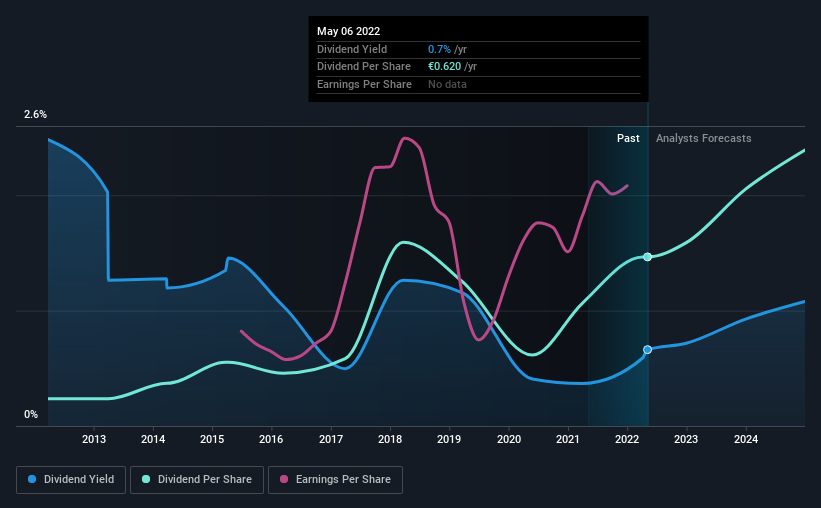The height and width of the screenshot is (508, 821).
Task: Toggle the Dividend Yield legend button
Action: (71, 480)
